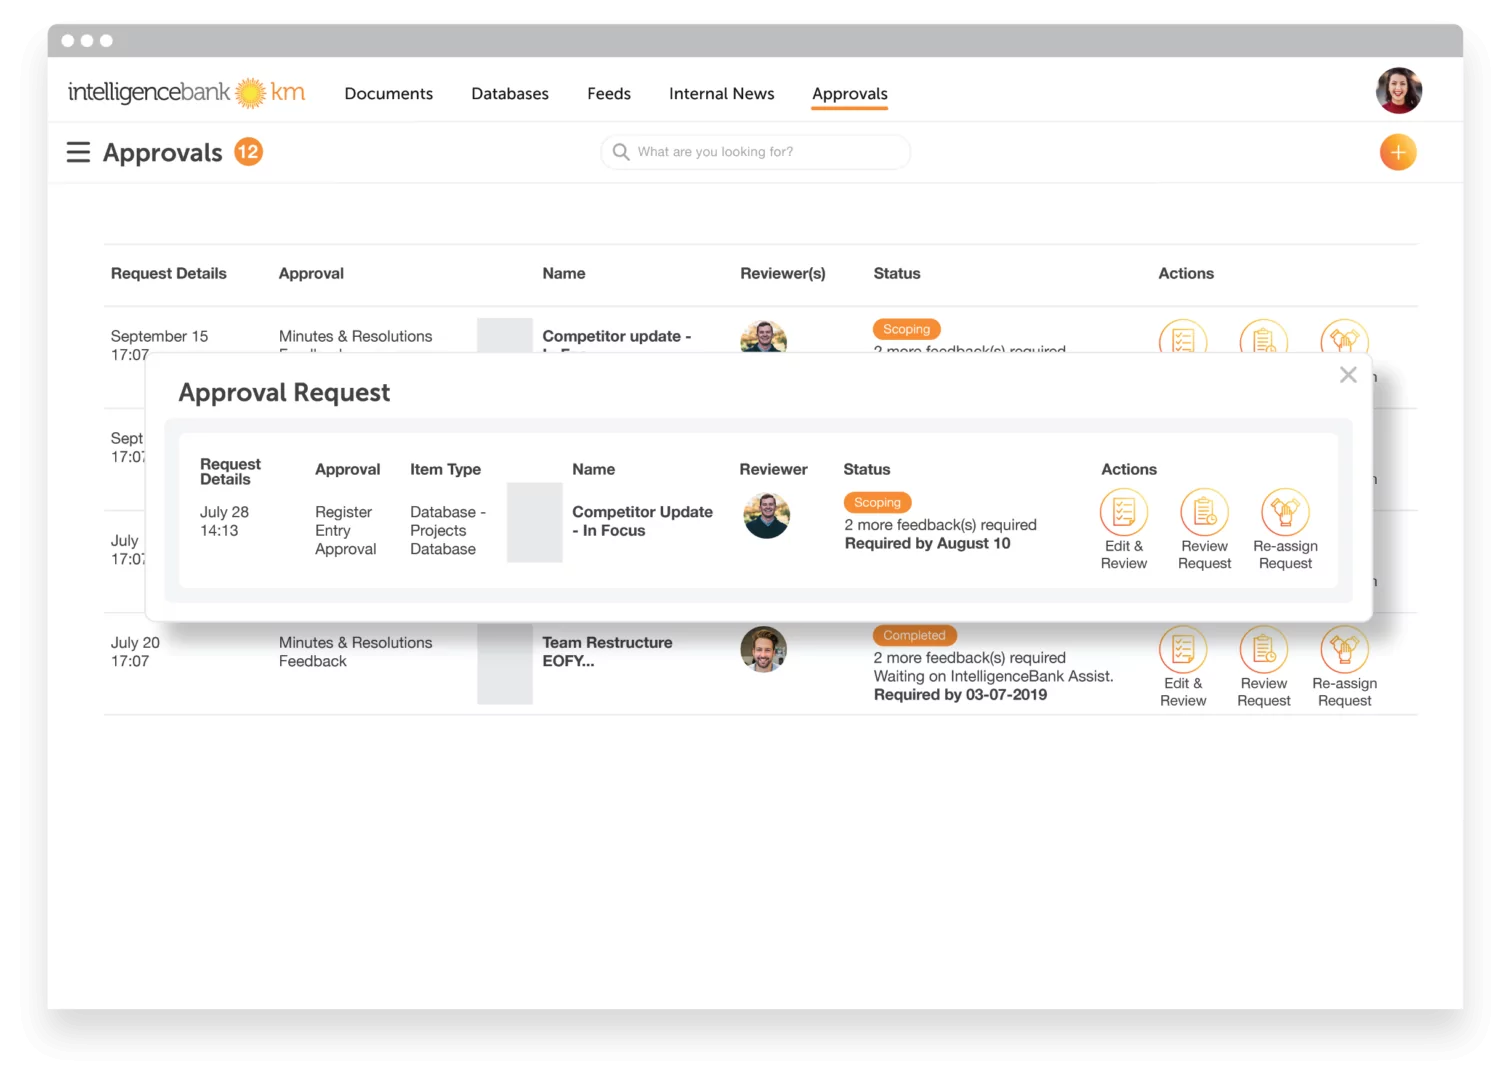Click the Approval column header in main table
Viewport: 1511px width, 1080px height.
click(311, 273)
